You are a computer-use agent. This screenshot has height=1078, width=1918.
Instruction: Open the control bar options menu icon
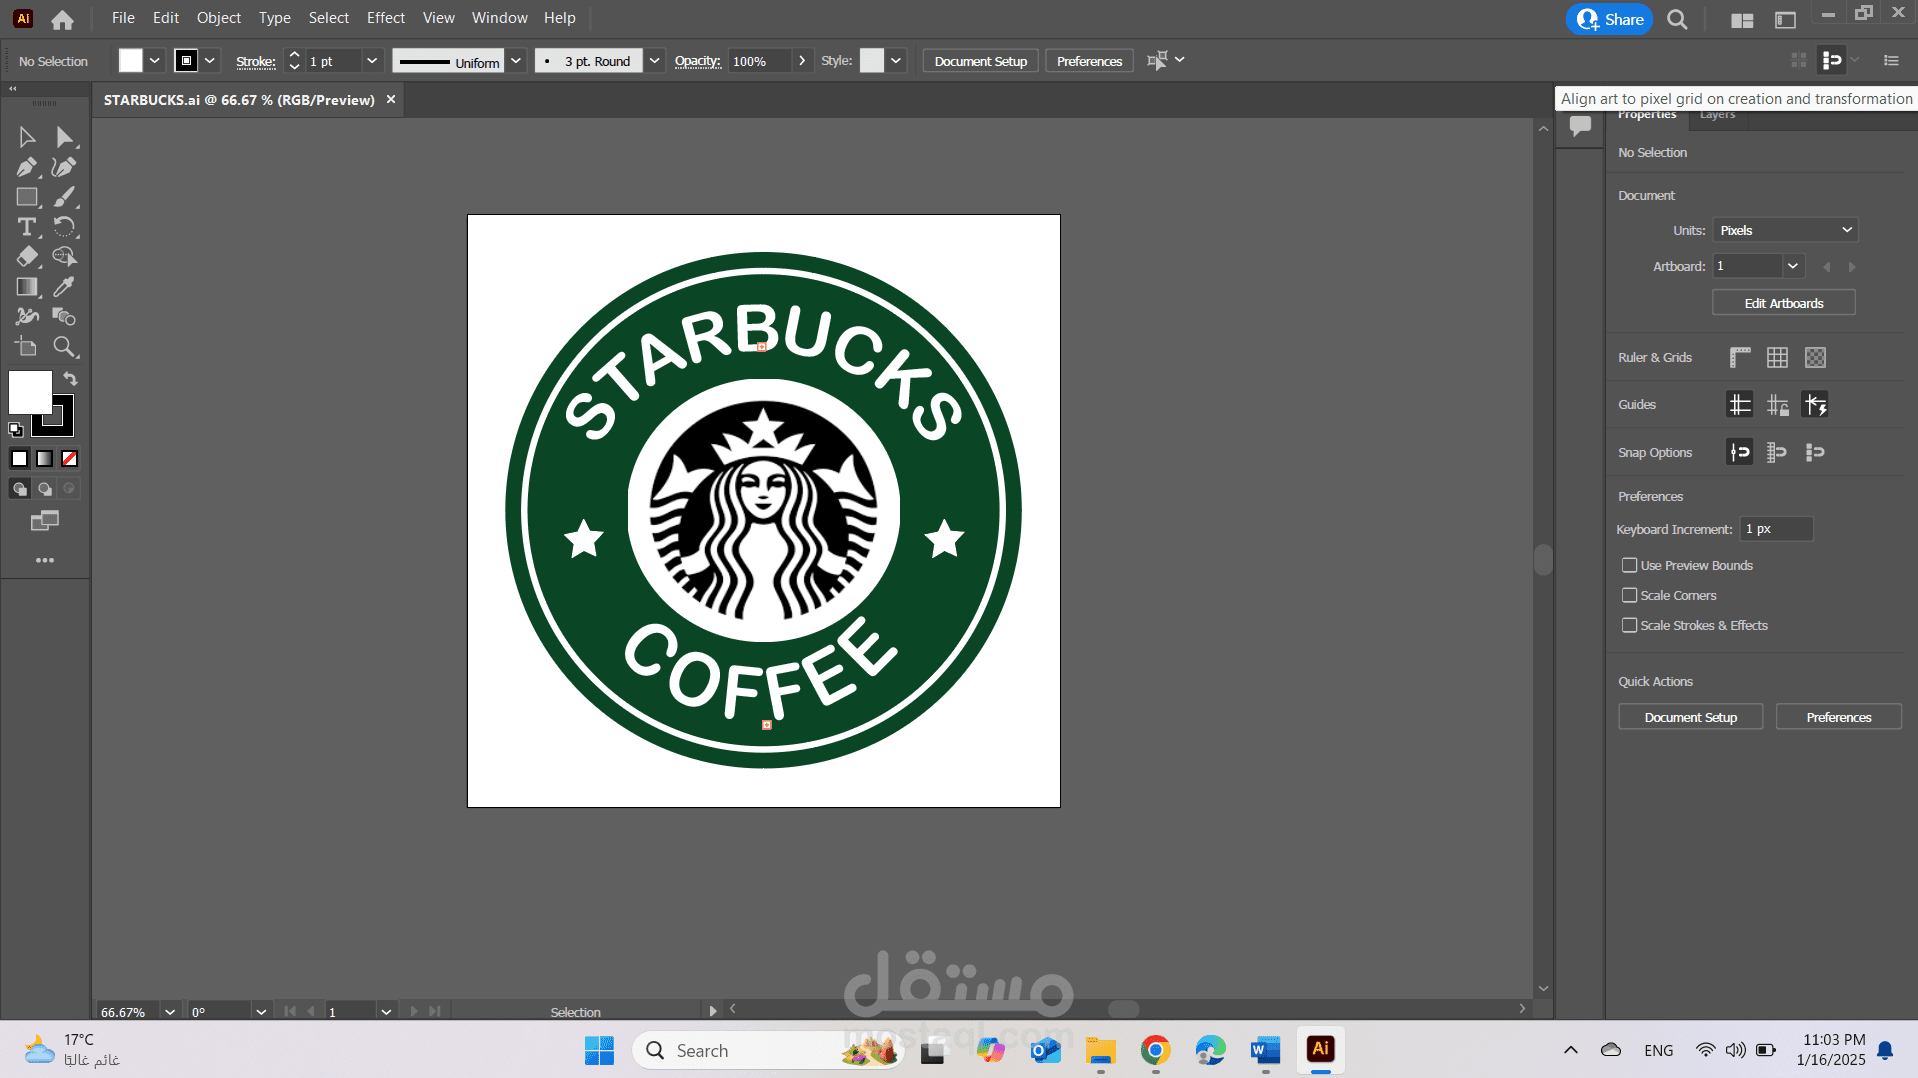1891,61
